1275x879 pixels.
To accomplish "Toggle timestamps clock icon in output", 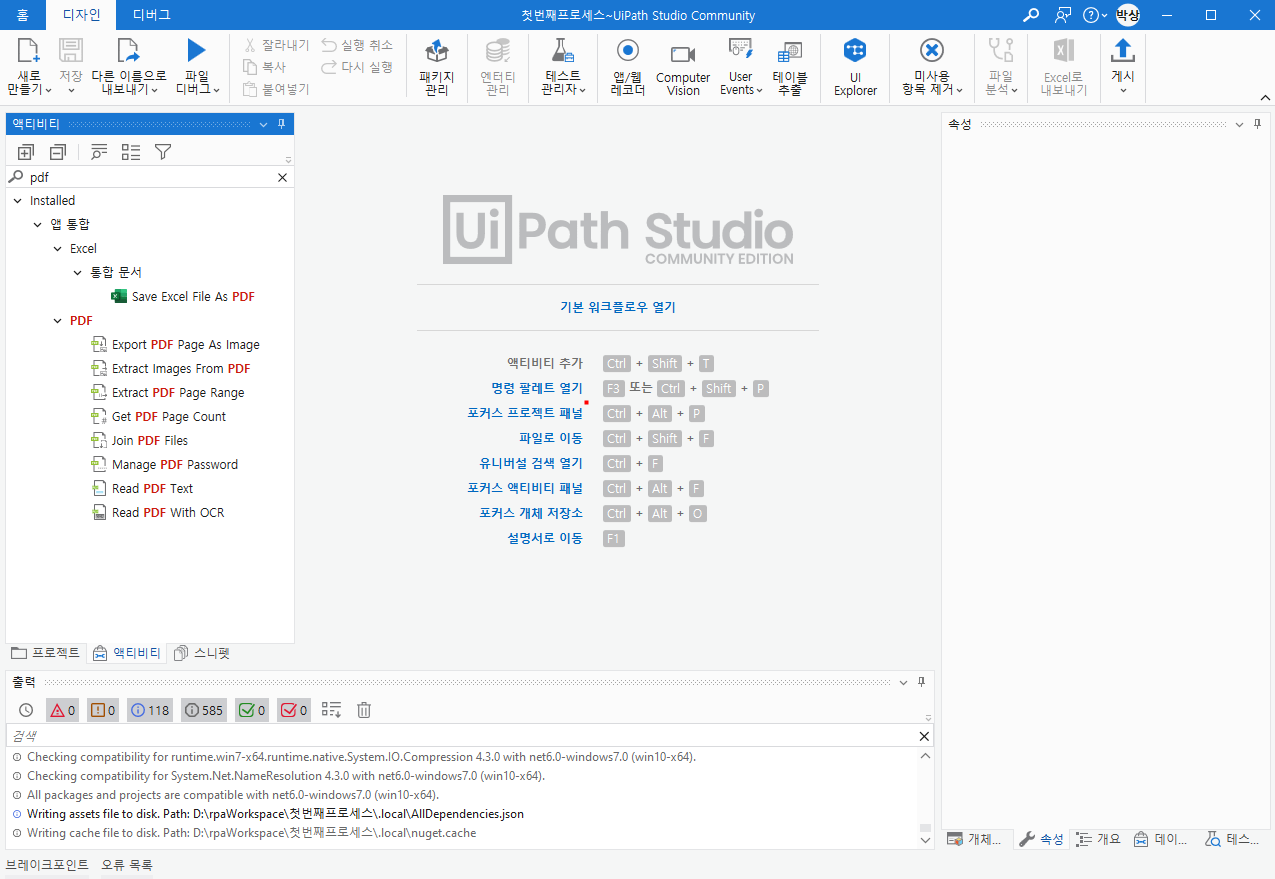I will pos(26,710).
